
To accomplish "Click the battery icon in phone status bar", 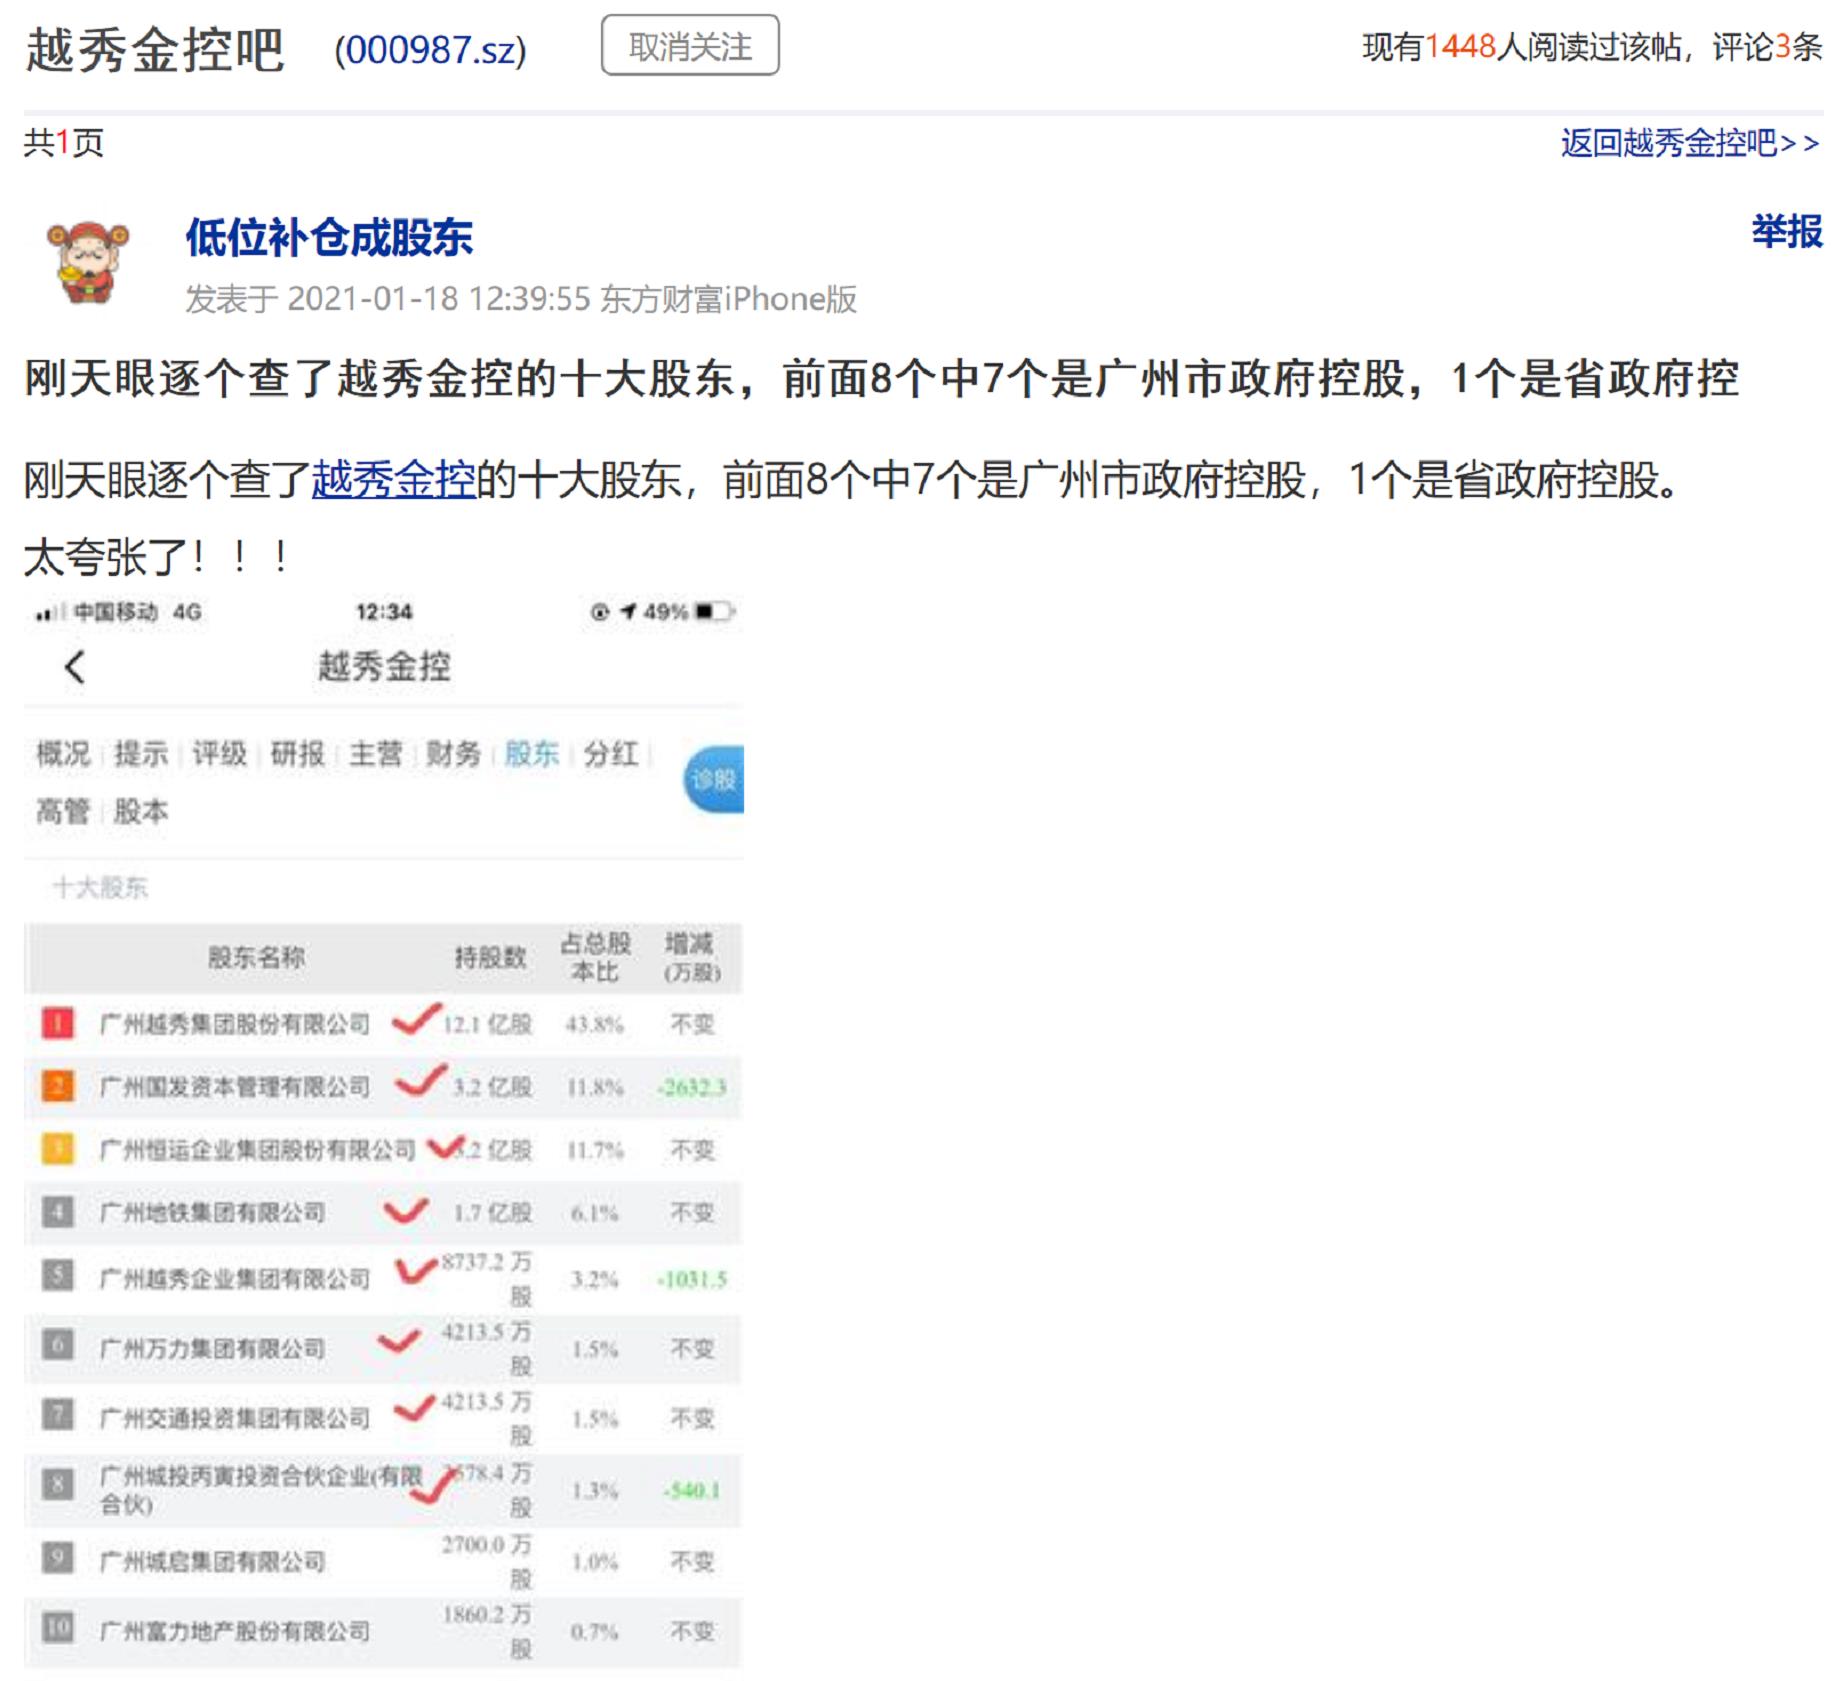I will pos(716,611).
